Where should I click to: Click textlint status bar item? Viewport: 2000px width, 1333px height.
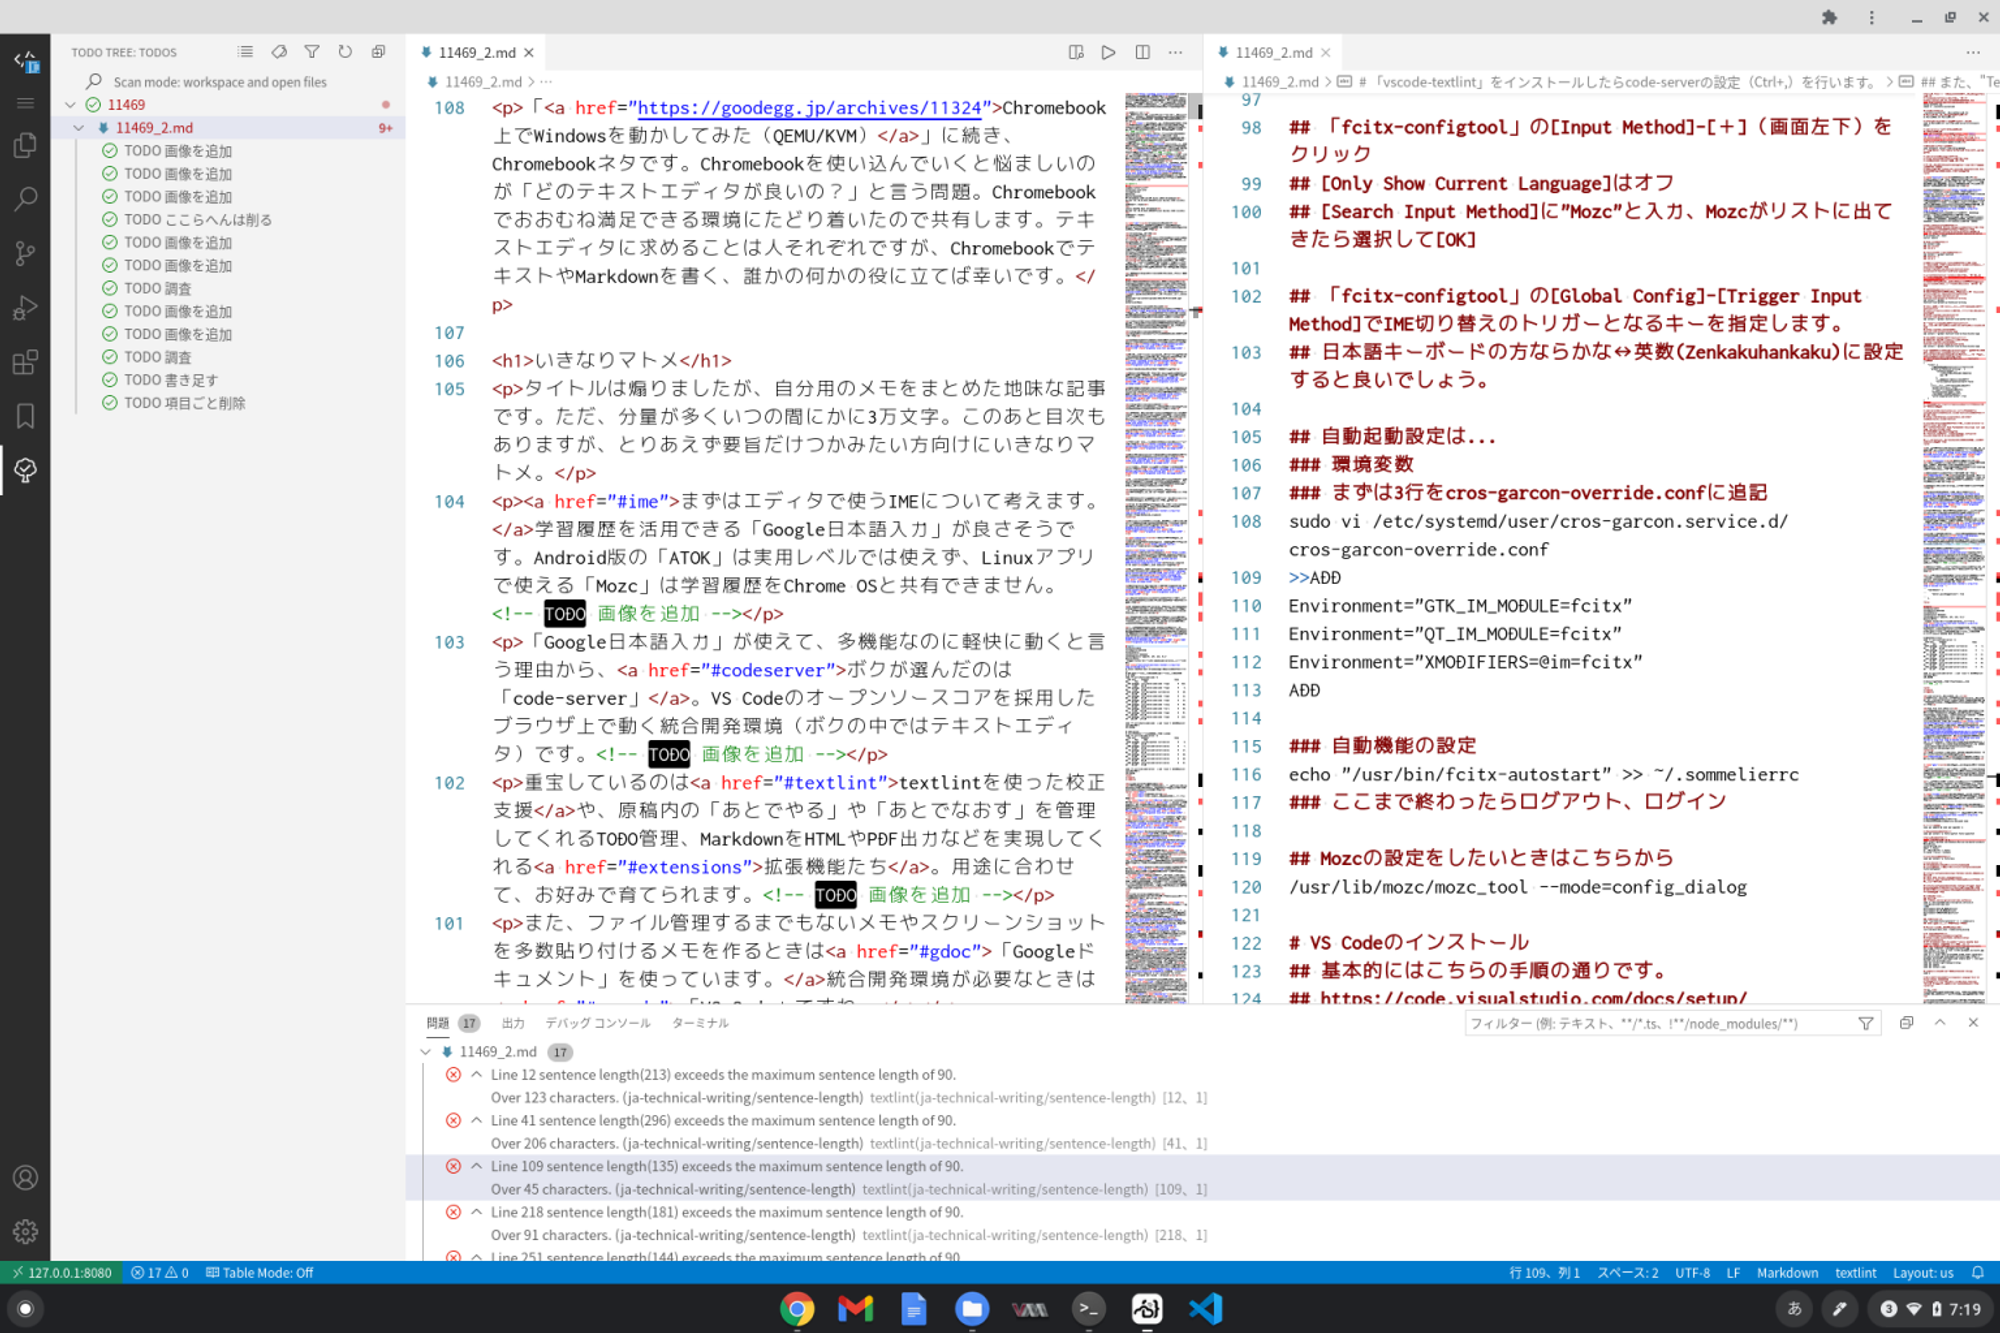pos(1855,1273)
